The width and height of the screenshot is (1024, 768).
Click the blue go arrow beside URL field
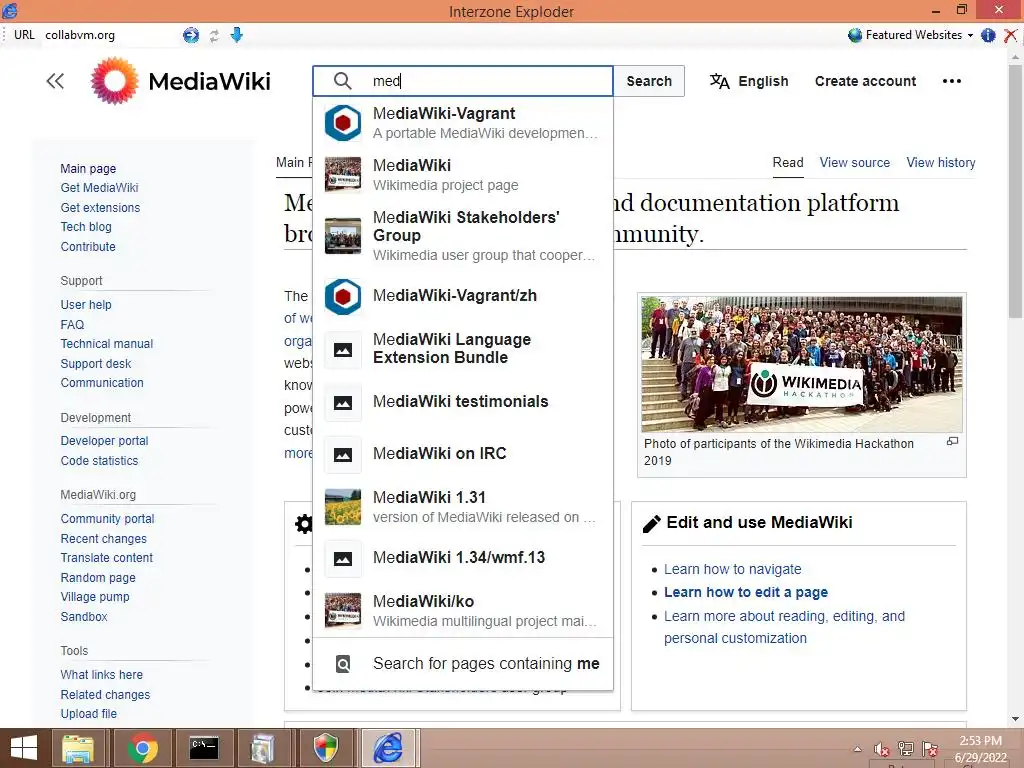pos(191,35)
